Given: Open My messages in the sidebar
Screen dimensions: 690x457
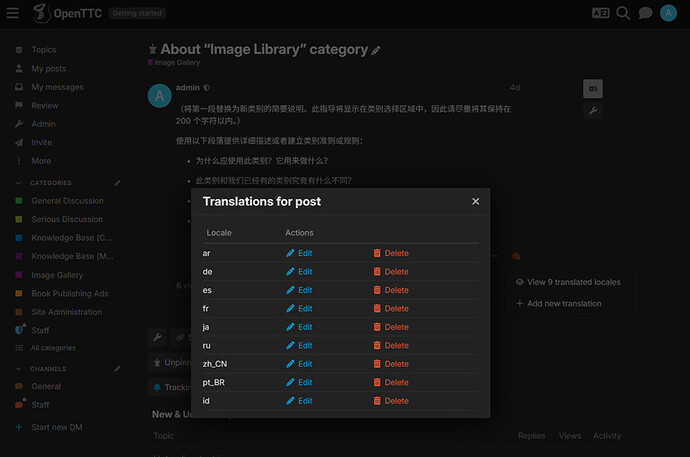Looking at the screenshot, I should [57, 87].
